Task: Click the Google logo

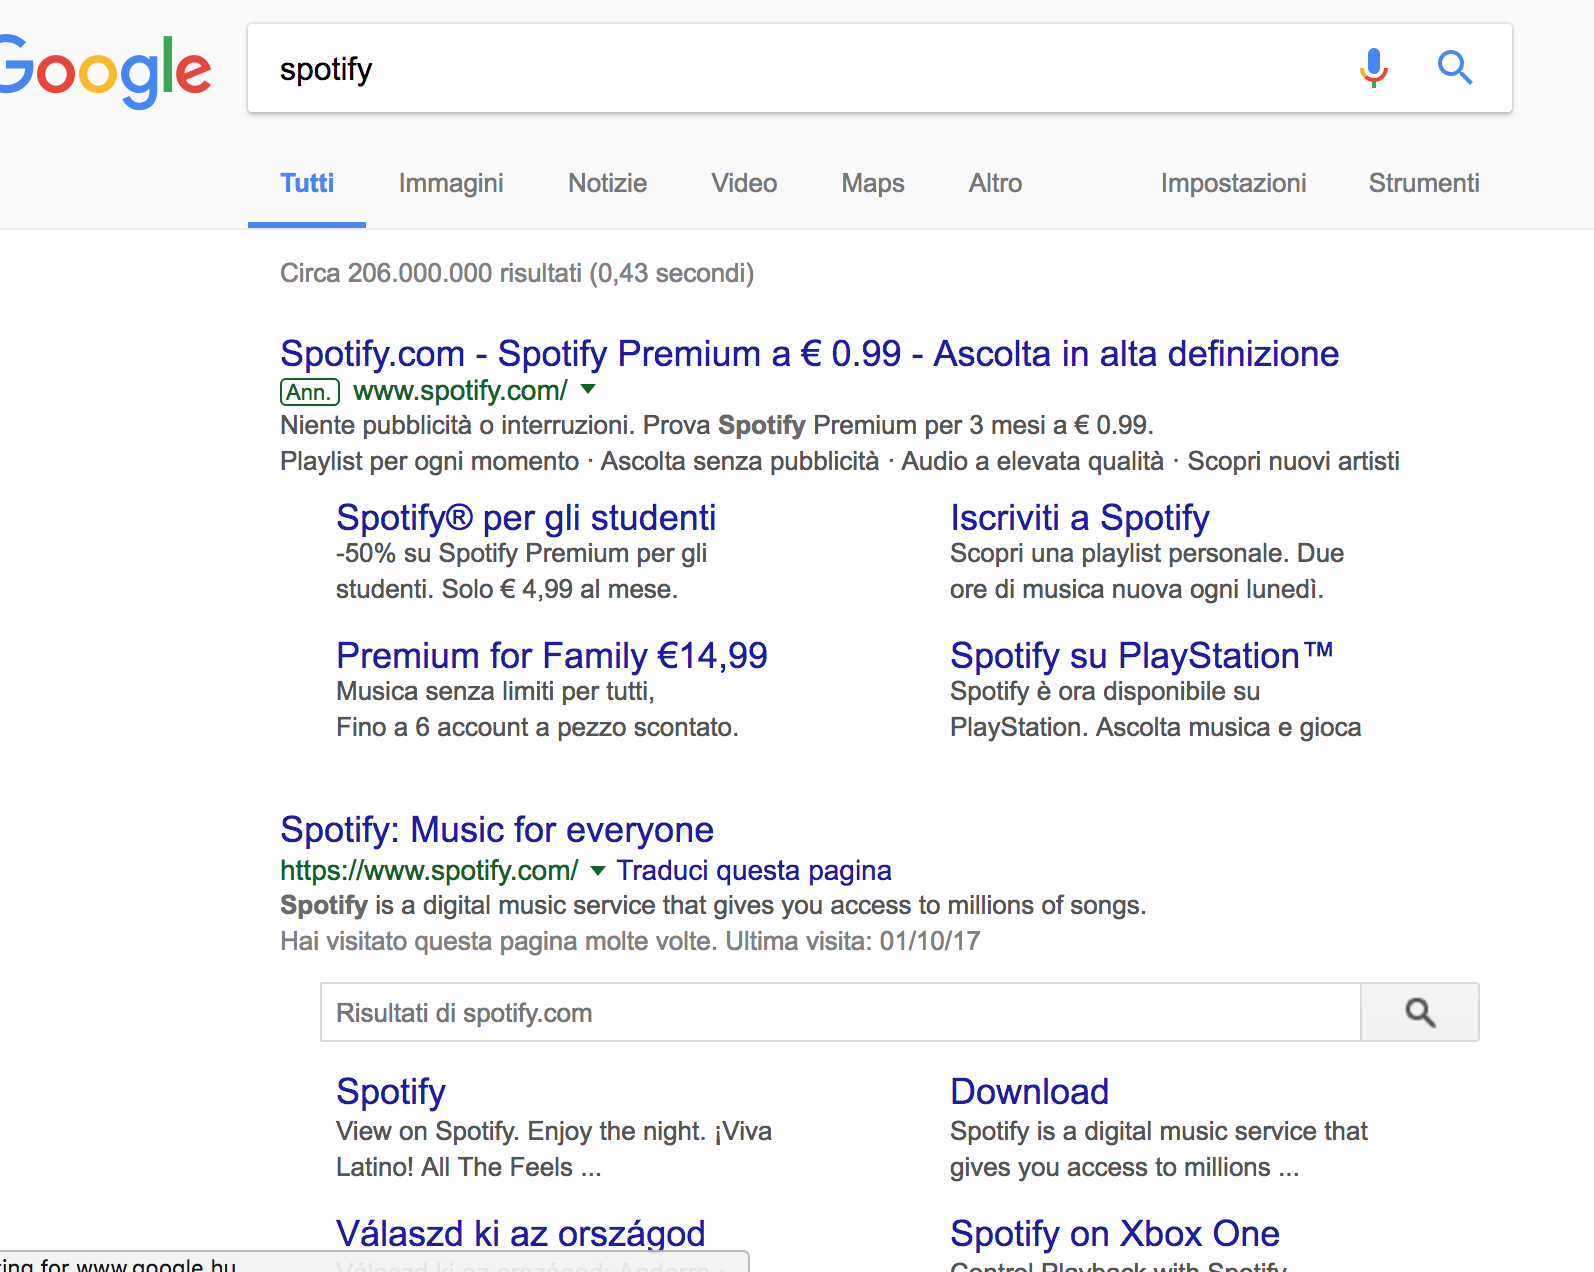Action: pyautogui.click(x=106, y=70)
